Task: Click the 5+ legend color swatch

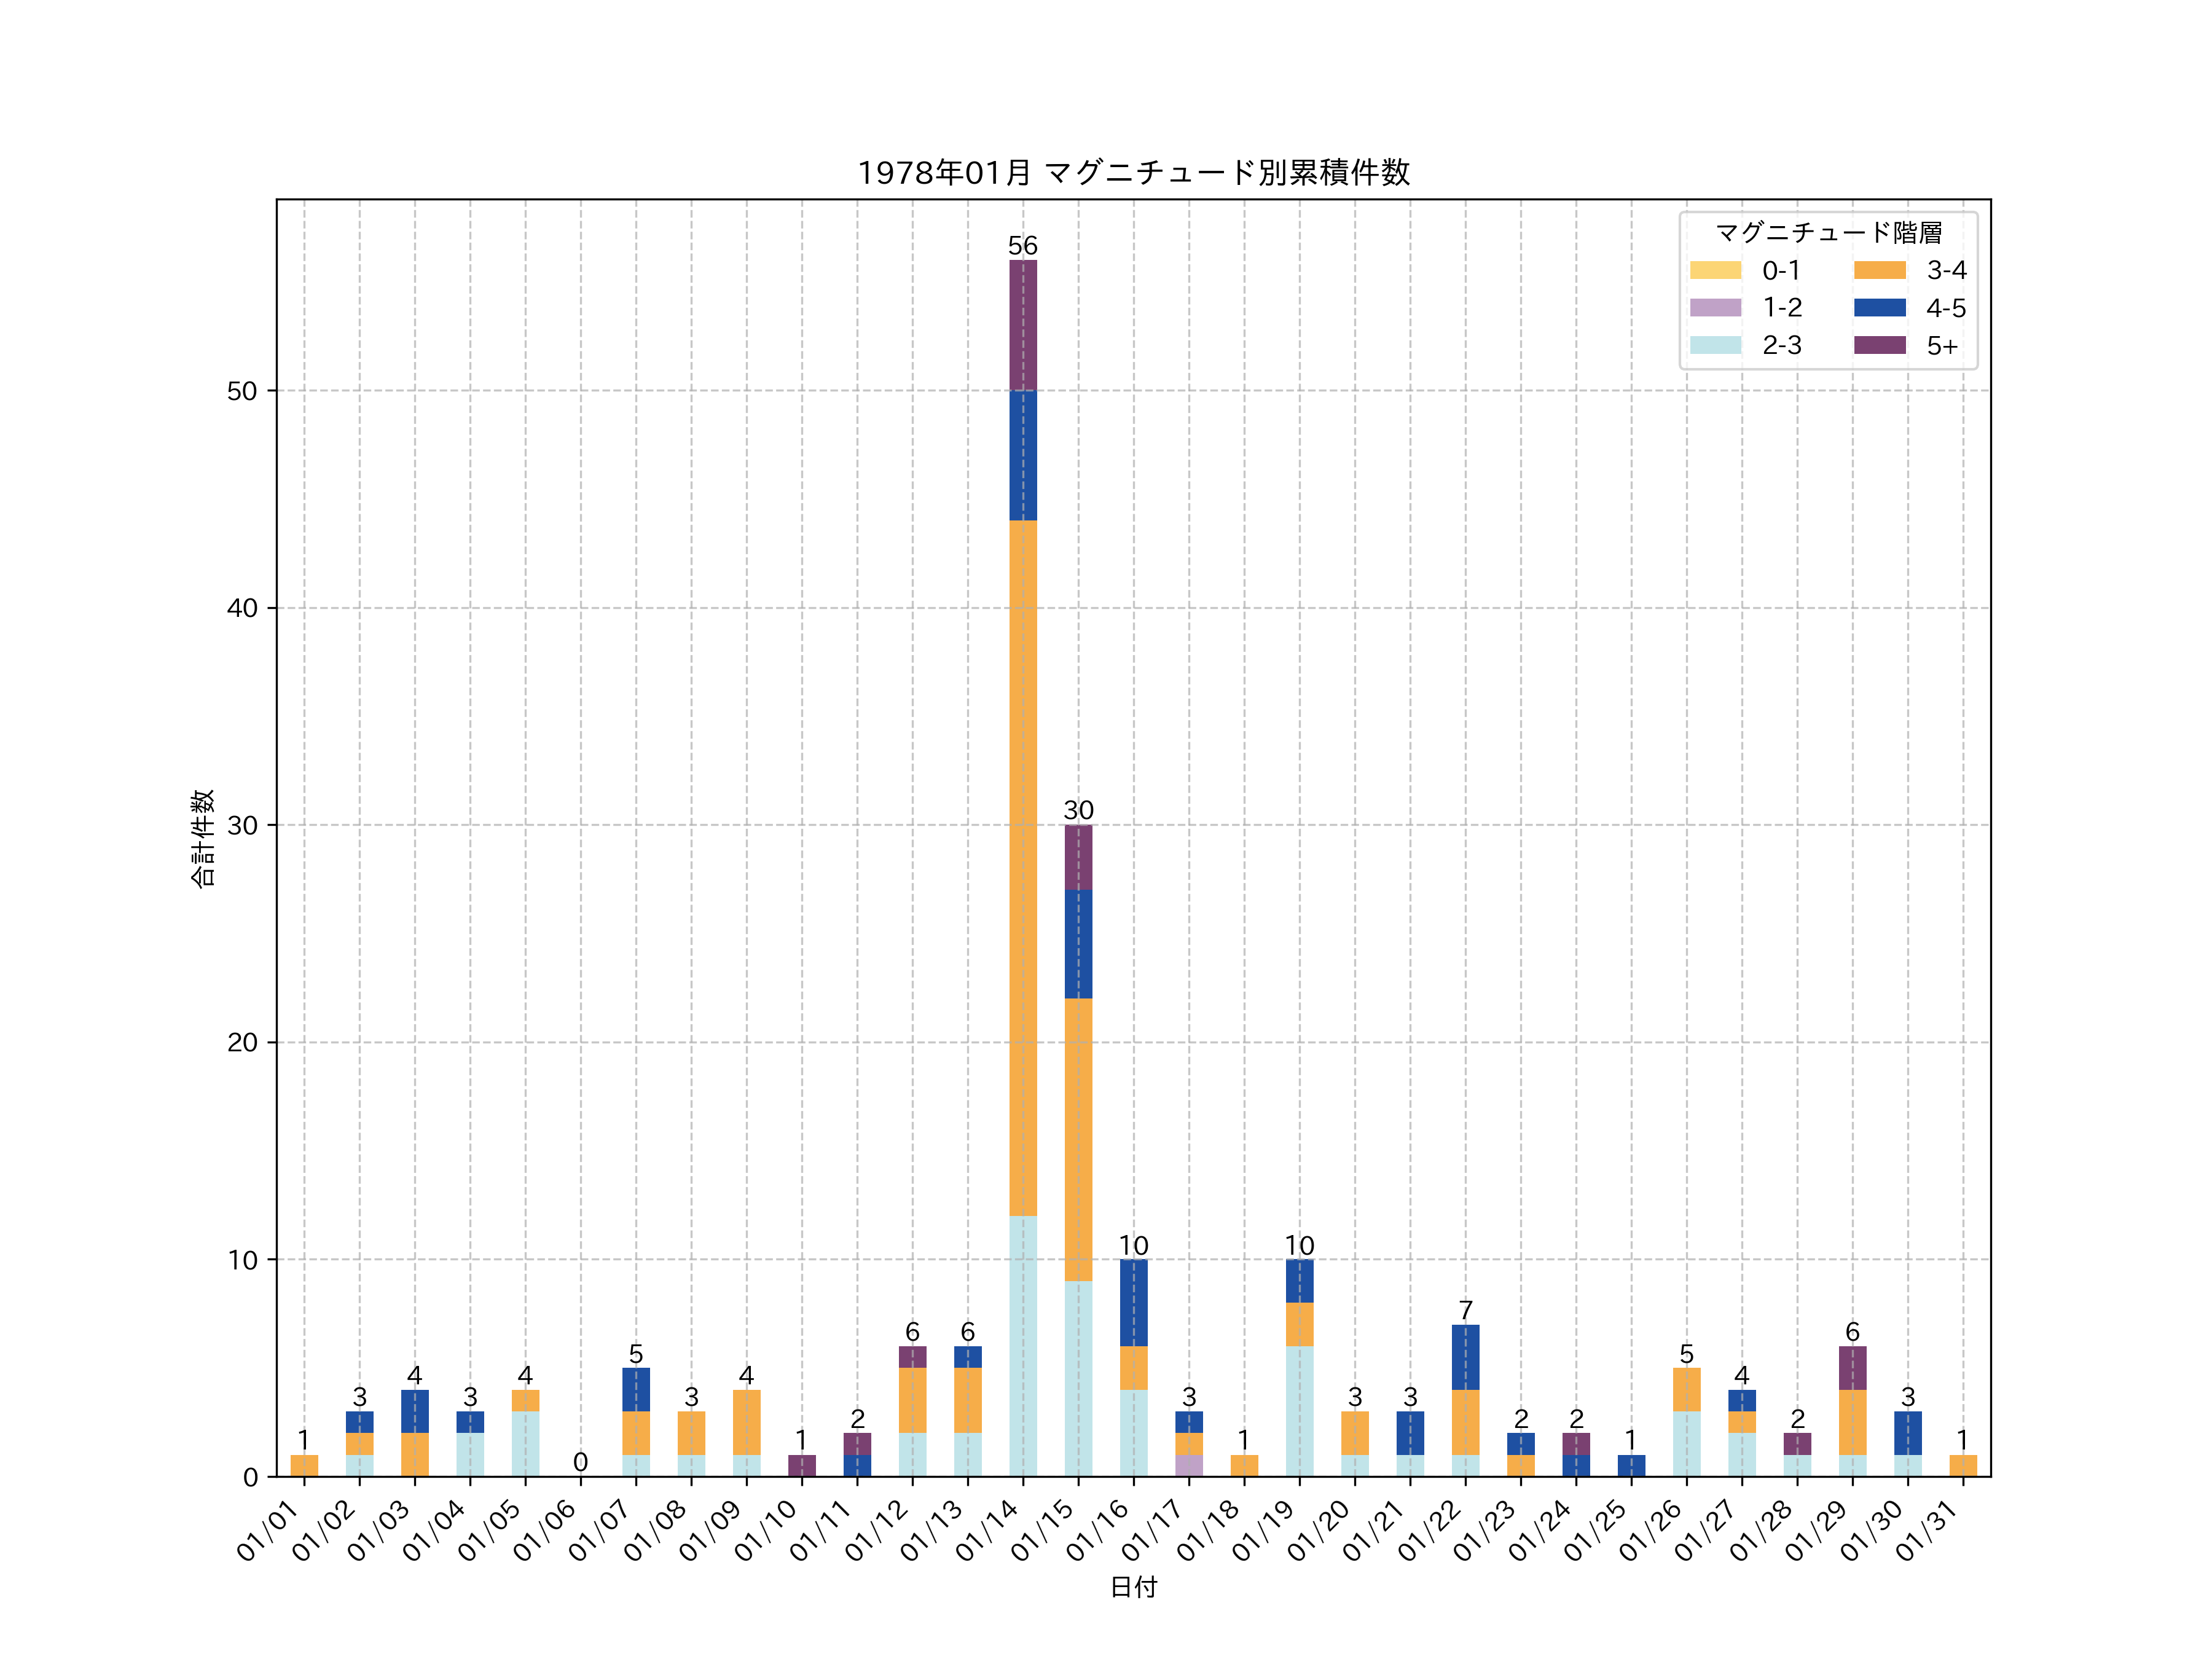Action: tap(1879, 345)
